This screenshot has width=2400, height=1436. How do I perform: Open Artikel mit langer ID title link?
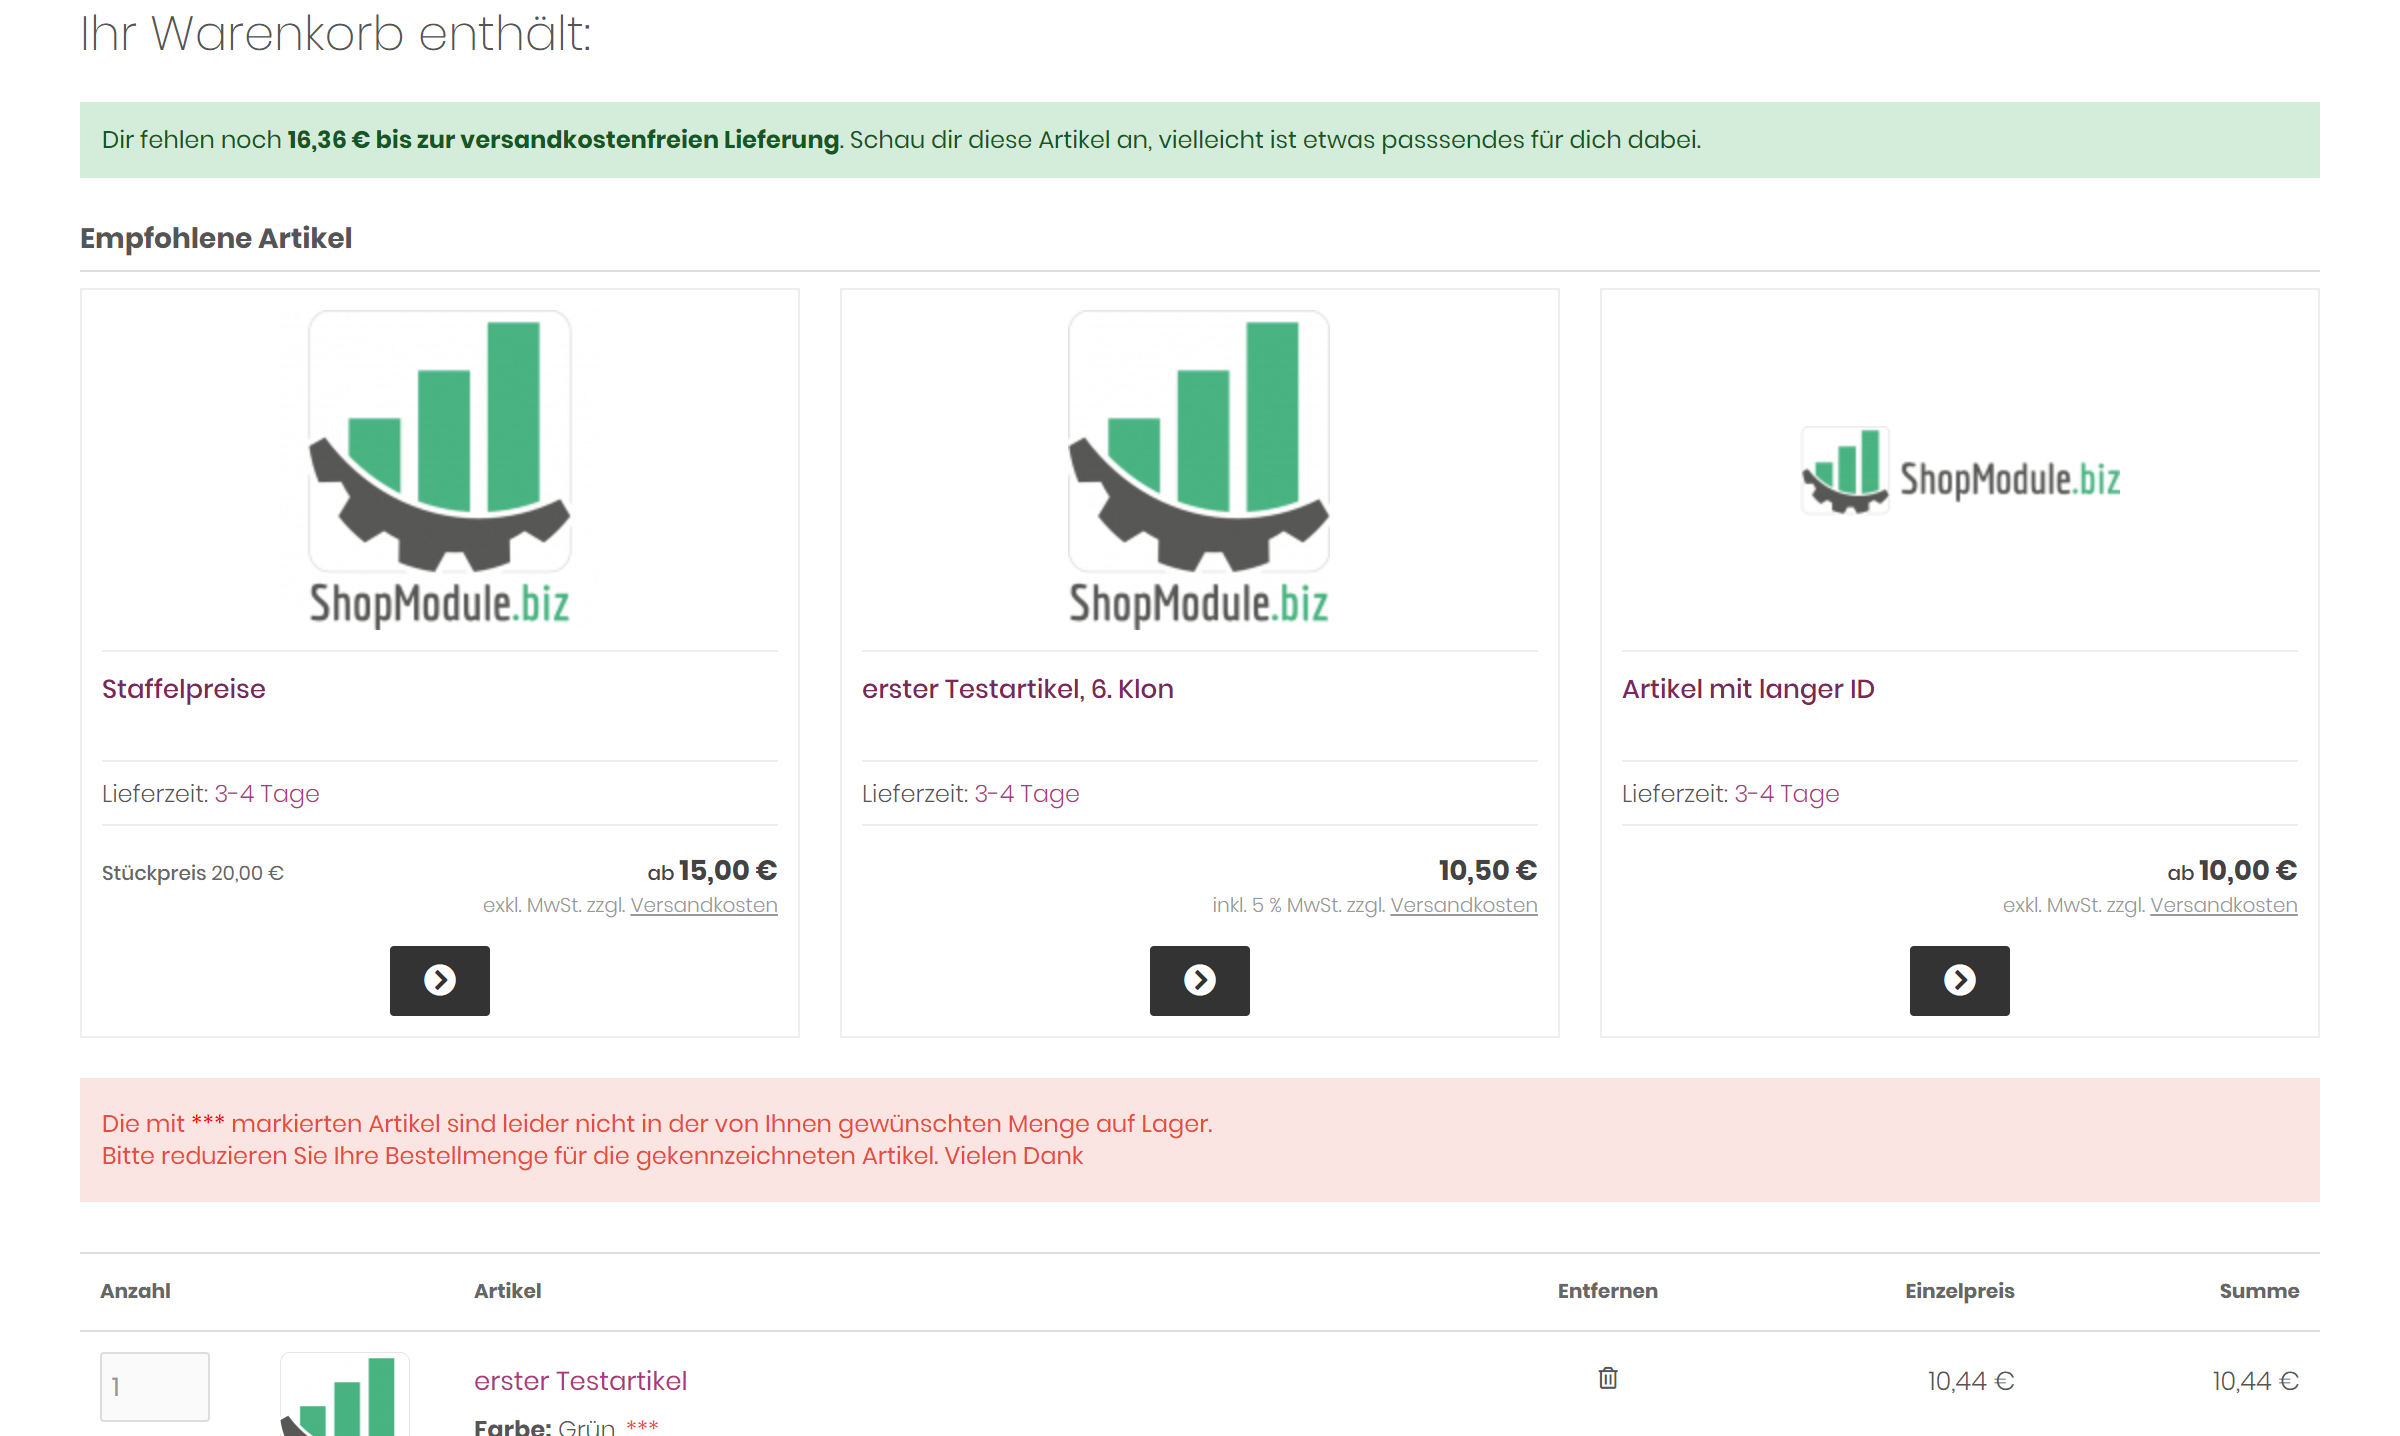point(1748,689)
